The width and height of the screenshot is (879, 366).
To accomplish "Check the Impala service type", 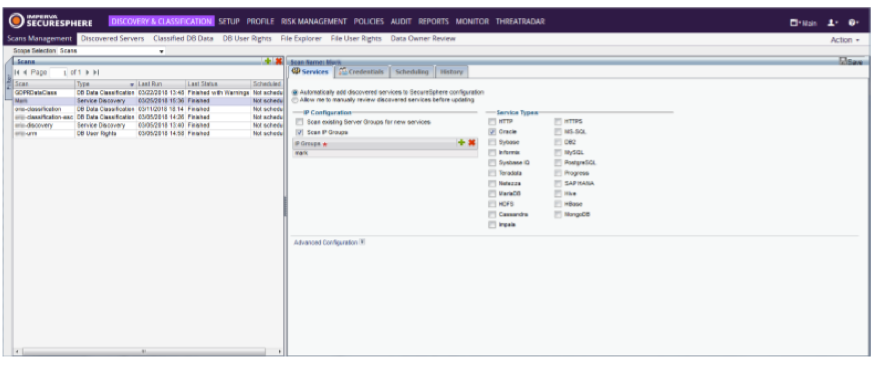I will coord(492,225).
